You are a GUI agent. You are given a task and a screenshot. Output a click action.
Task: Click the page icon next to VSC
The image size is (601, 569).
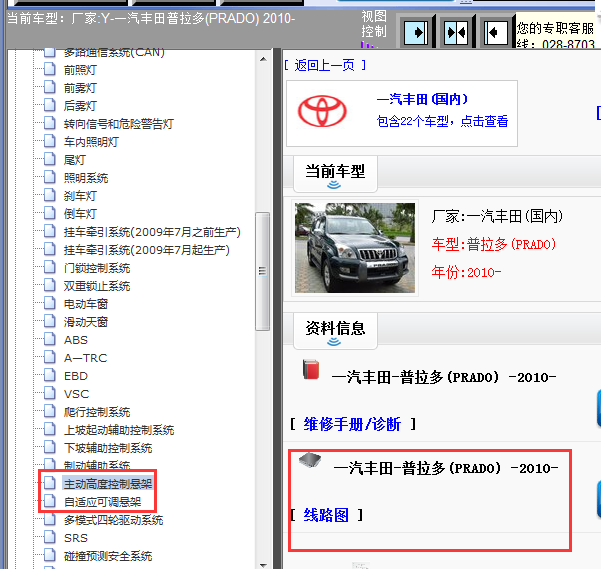tap(49, 394)
